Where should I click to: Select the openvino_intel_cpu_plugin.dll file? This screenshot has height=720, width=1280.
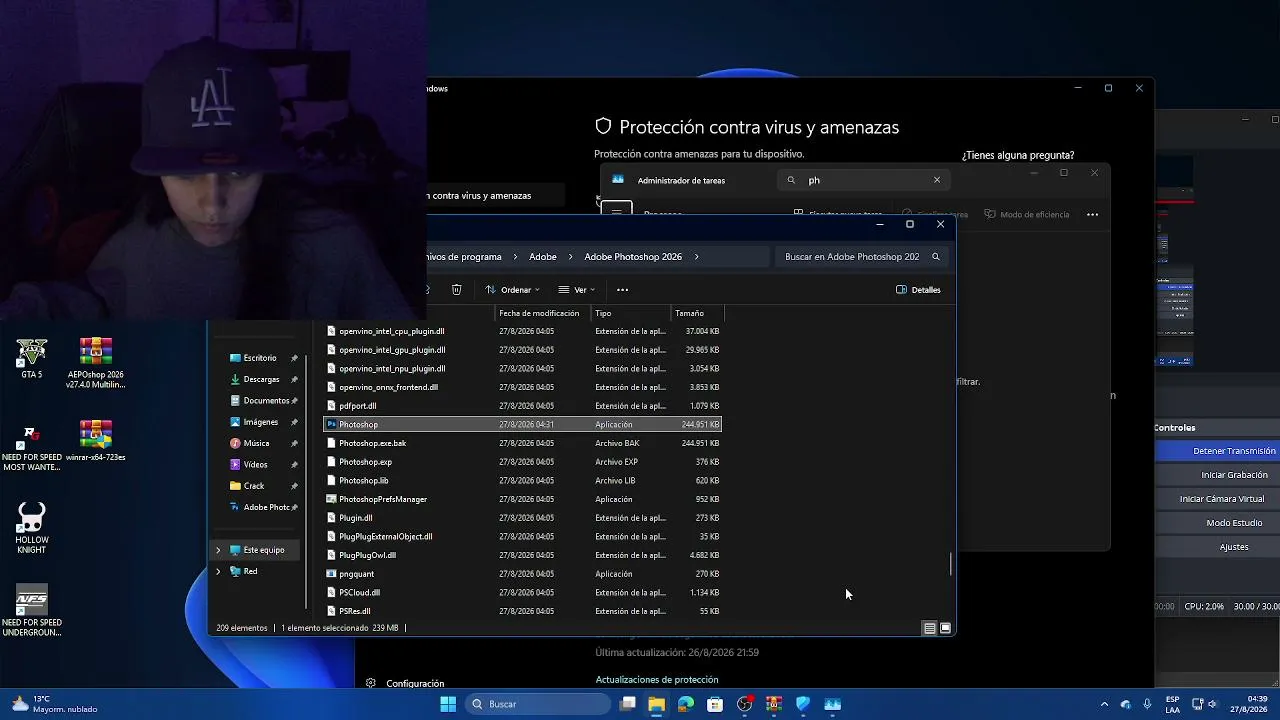523,331
